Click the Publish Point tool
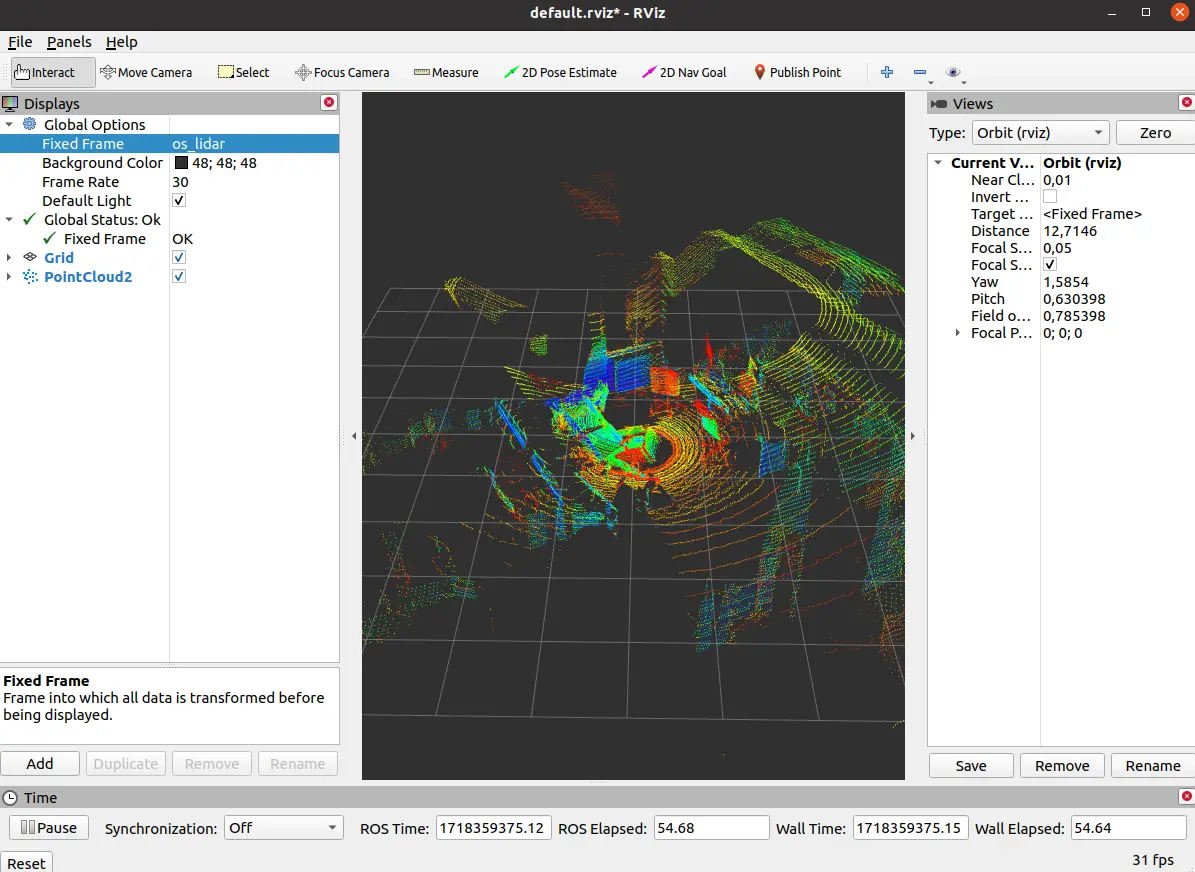The width and height of the screenshot is (1195, 872). click(x=797, y=72)
